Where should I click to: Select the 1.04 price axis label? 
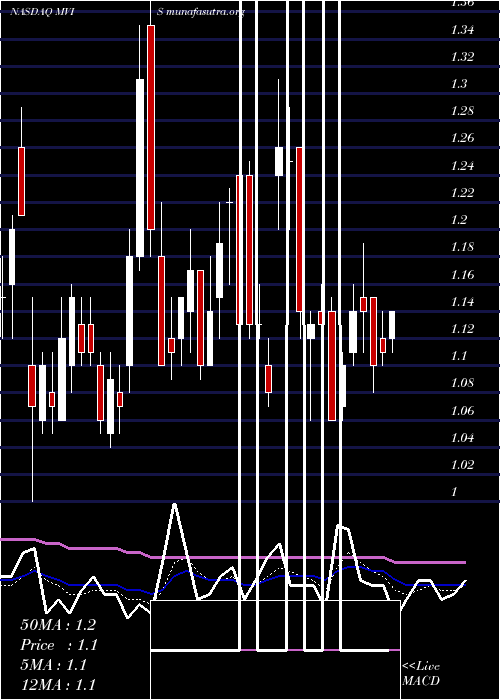click(462, 438)
